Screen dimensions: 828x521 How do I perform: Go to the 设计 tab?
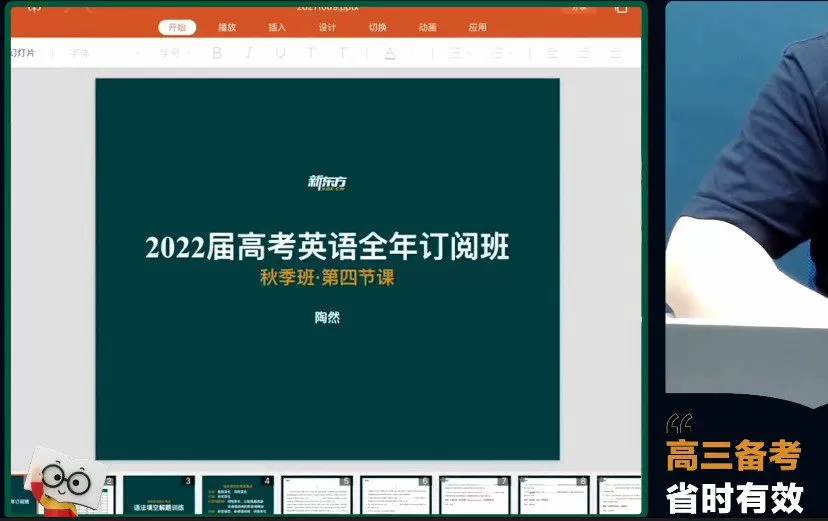(x=327, y=27)
